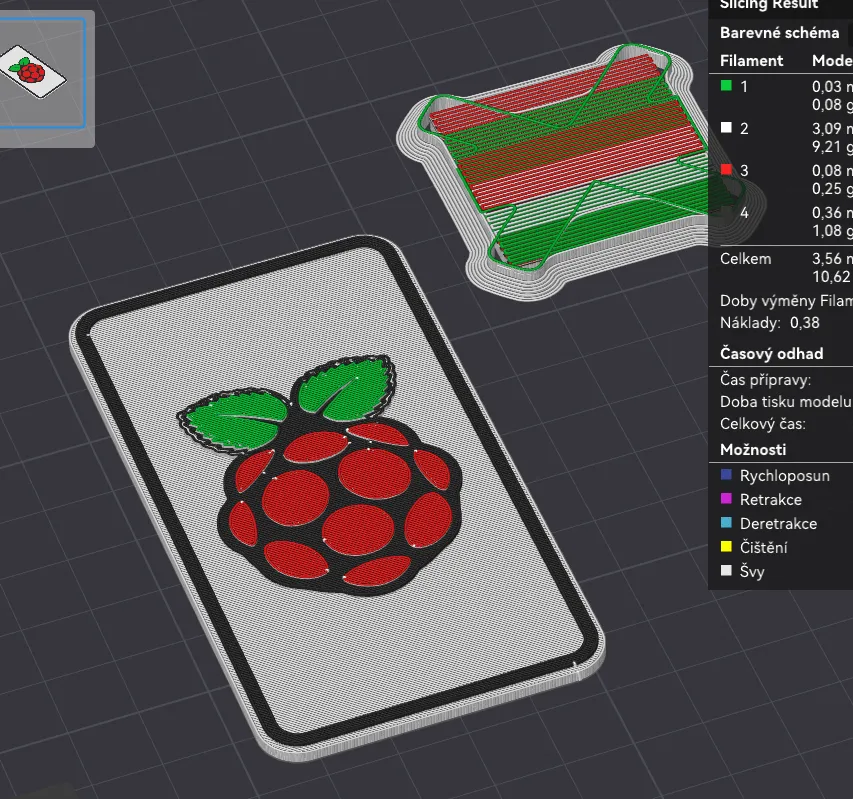Click white filament 2 color swatch
853x799 pixels.
click(x=726, y=128)
